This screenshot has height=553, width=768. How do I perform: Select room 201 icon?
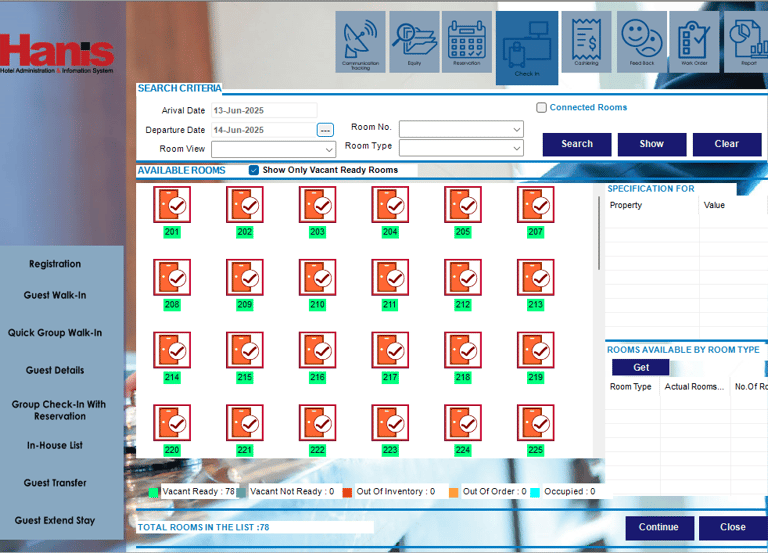[x=172, y=204]
